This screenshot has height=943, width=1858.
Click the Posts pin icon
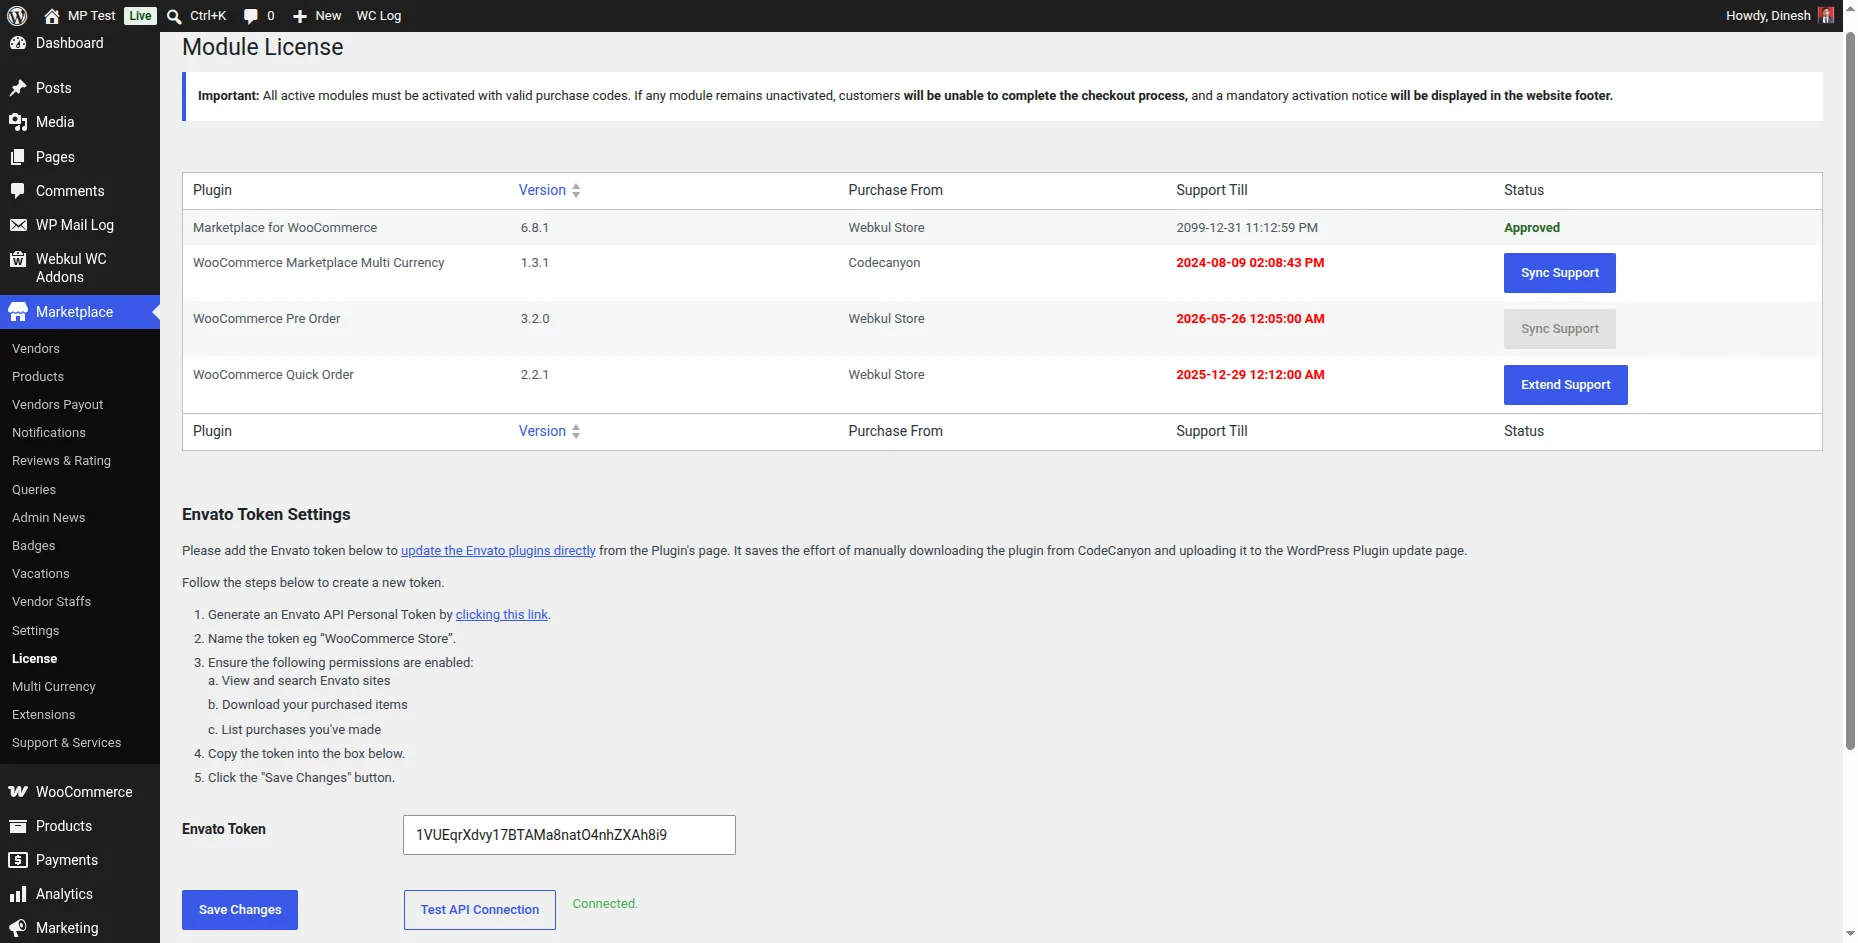point(18,88)
